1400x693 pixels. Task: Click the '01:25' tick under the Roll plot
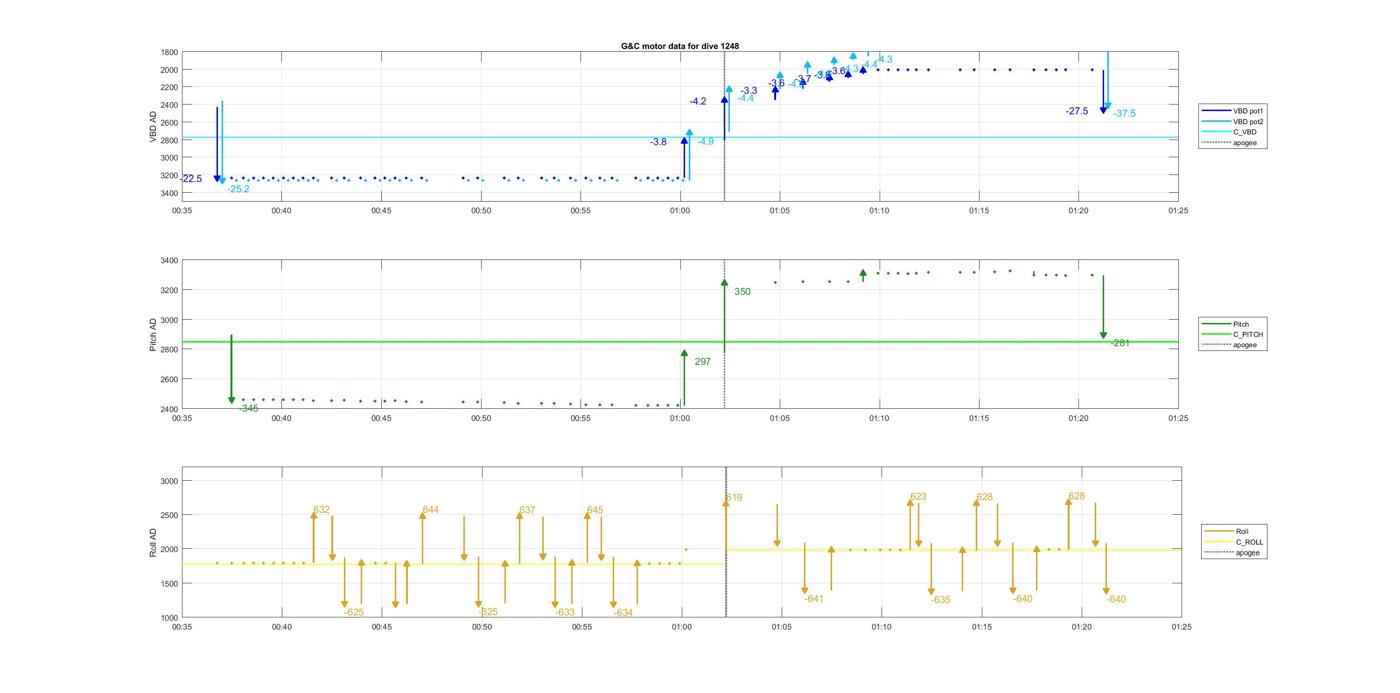tap(1181, 628)
